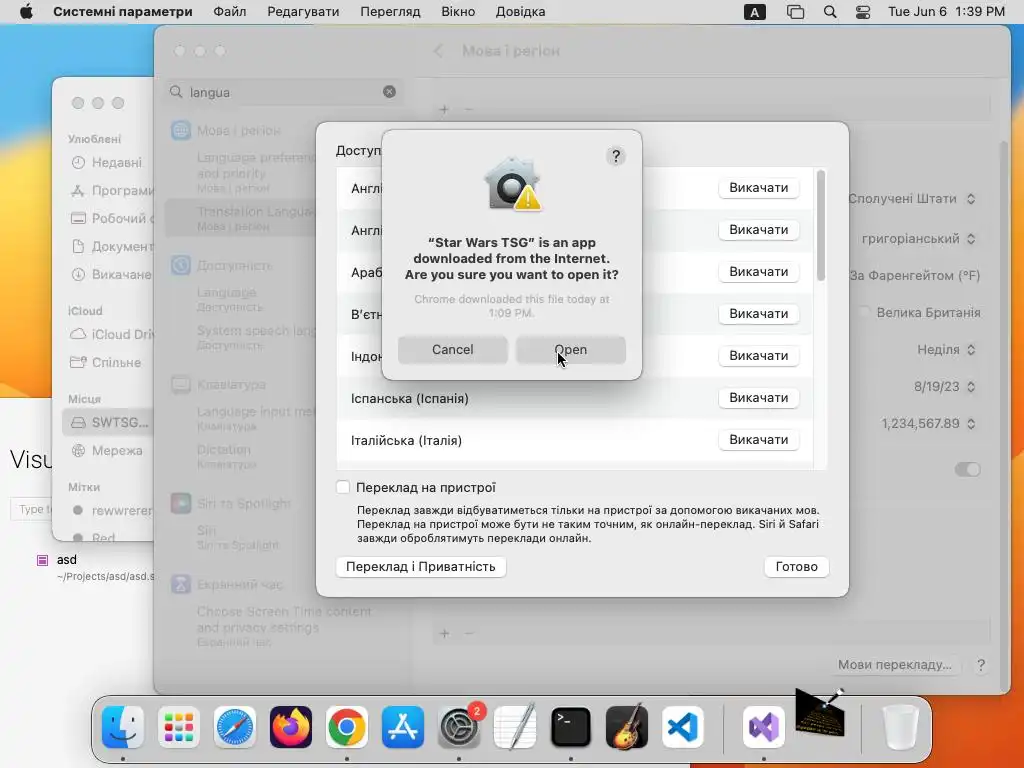Focus the langua search field
Viewport: 1024px width, 768px height.
tap(282, 92)
